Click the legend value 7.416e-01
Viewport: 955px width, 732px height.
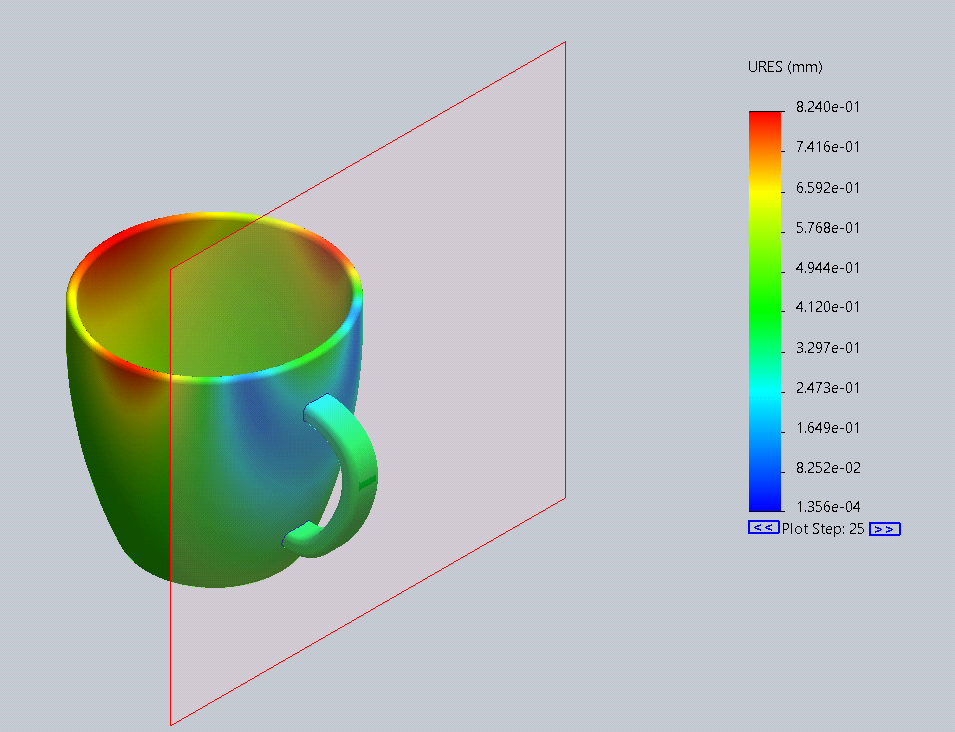point(828,147)
